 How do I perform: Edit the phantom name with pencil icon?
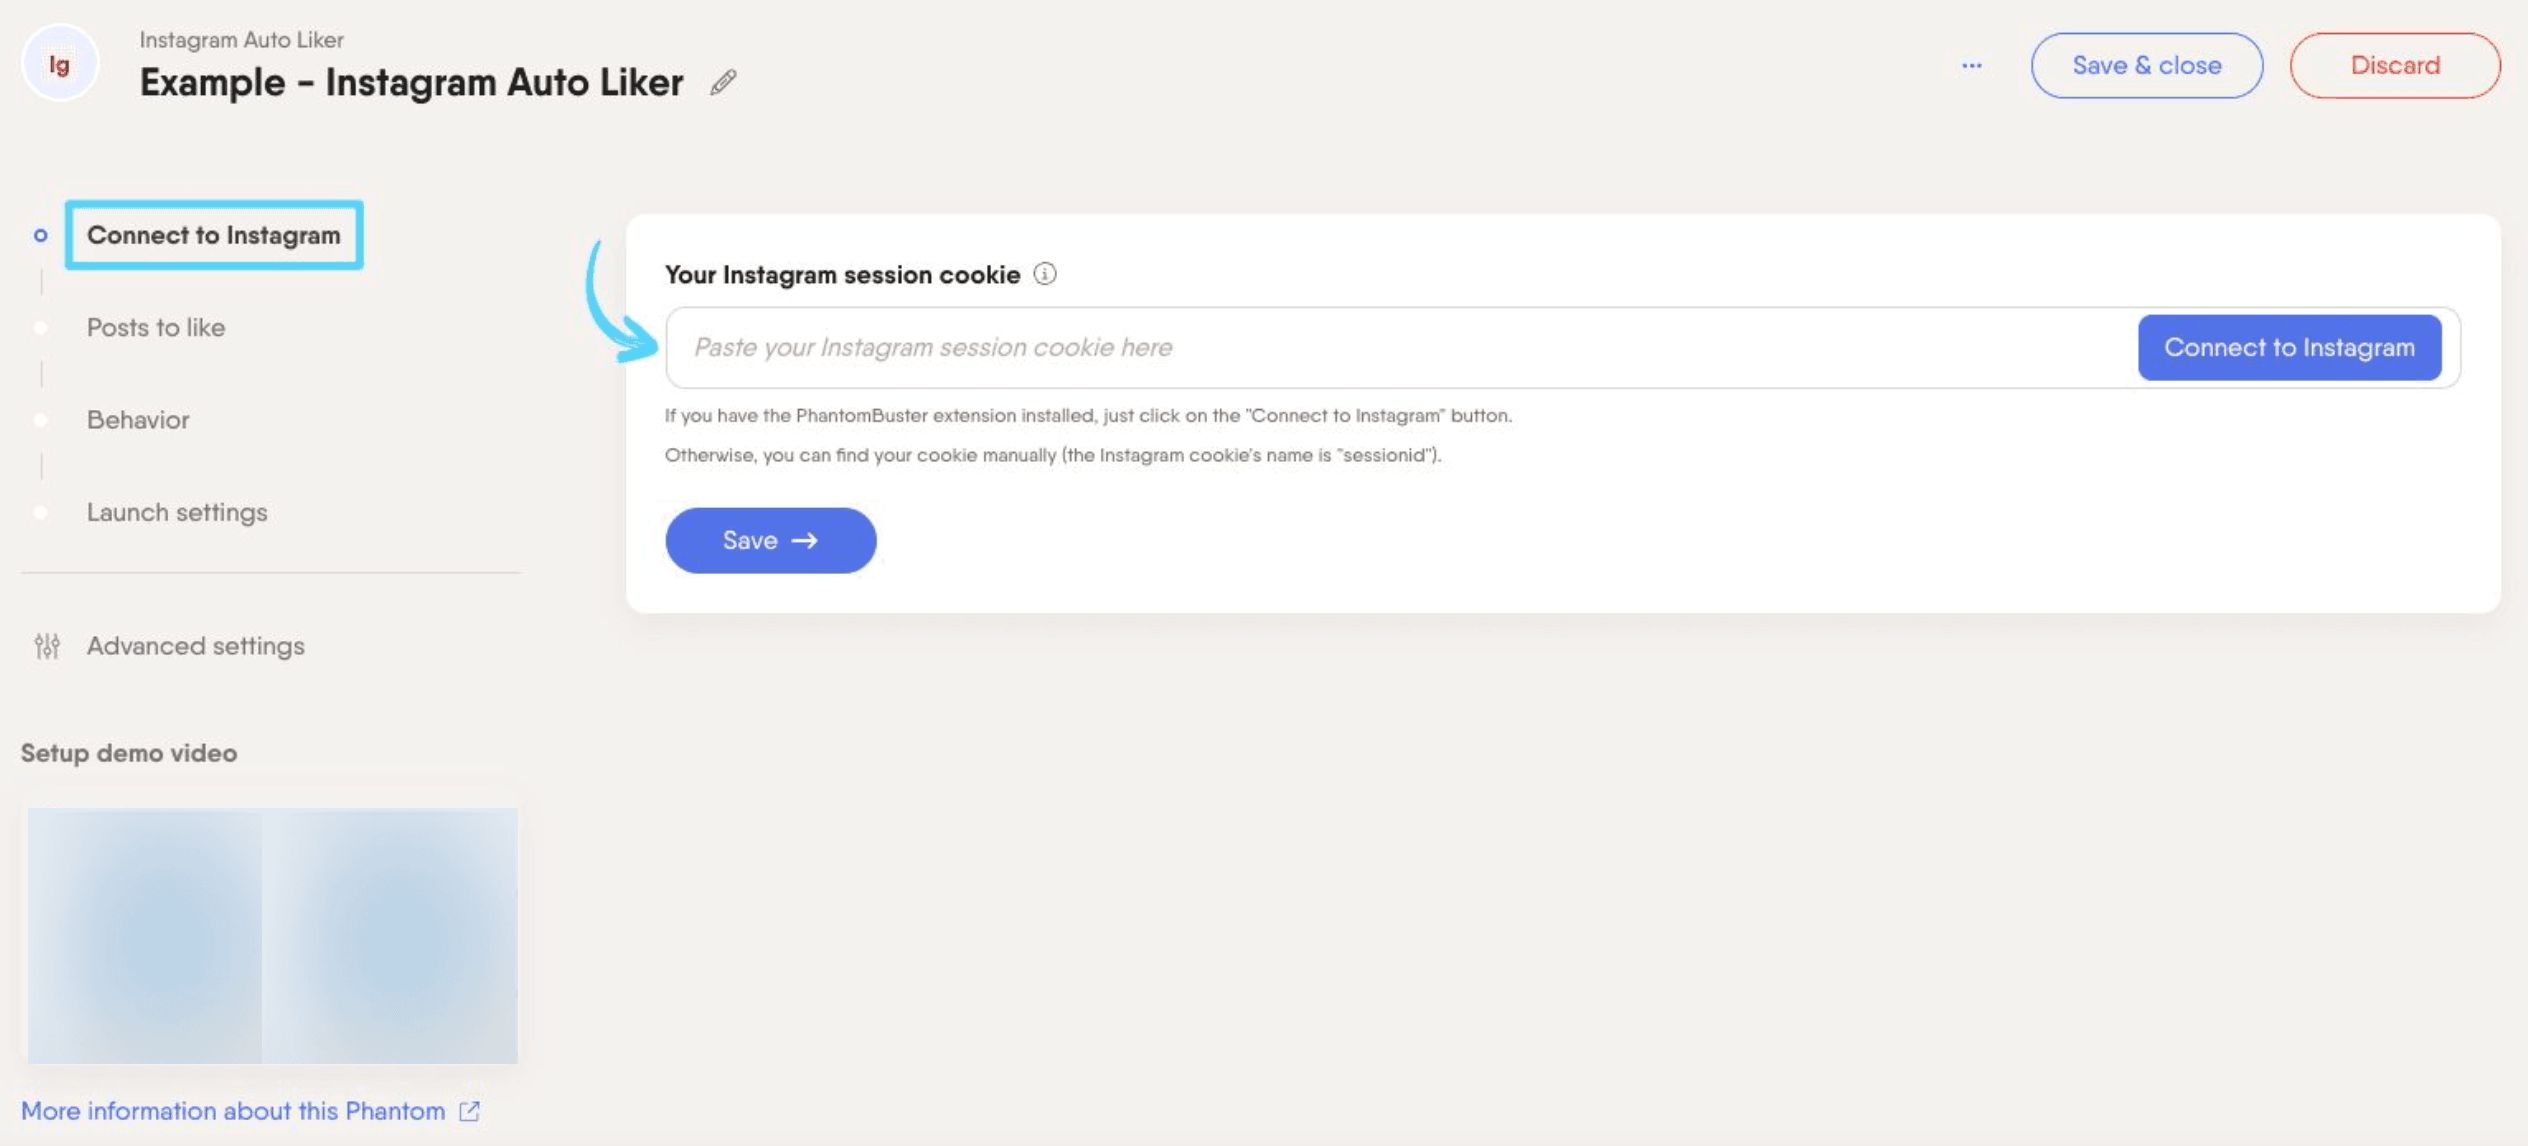click(x=723, y=82)
